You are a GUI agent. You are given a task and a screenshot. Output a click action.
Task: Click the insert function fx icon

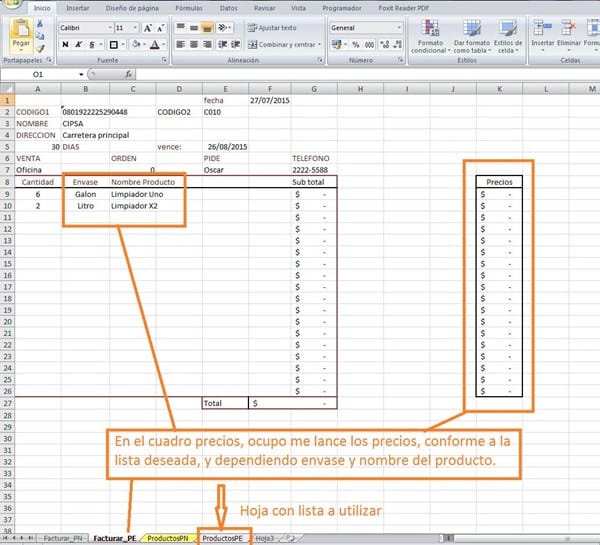click(x=130, y=74)
